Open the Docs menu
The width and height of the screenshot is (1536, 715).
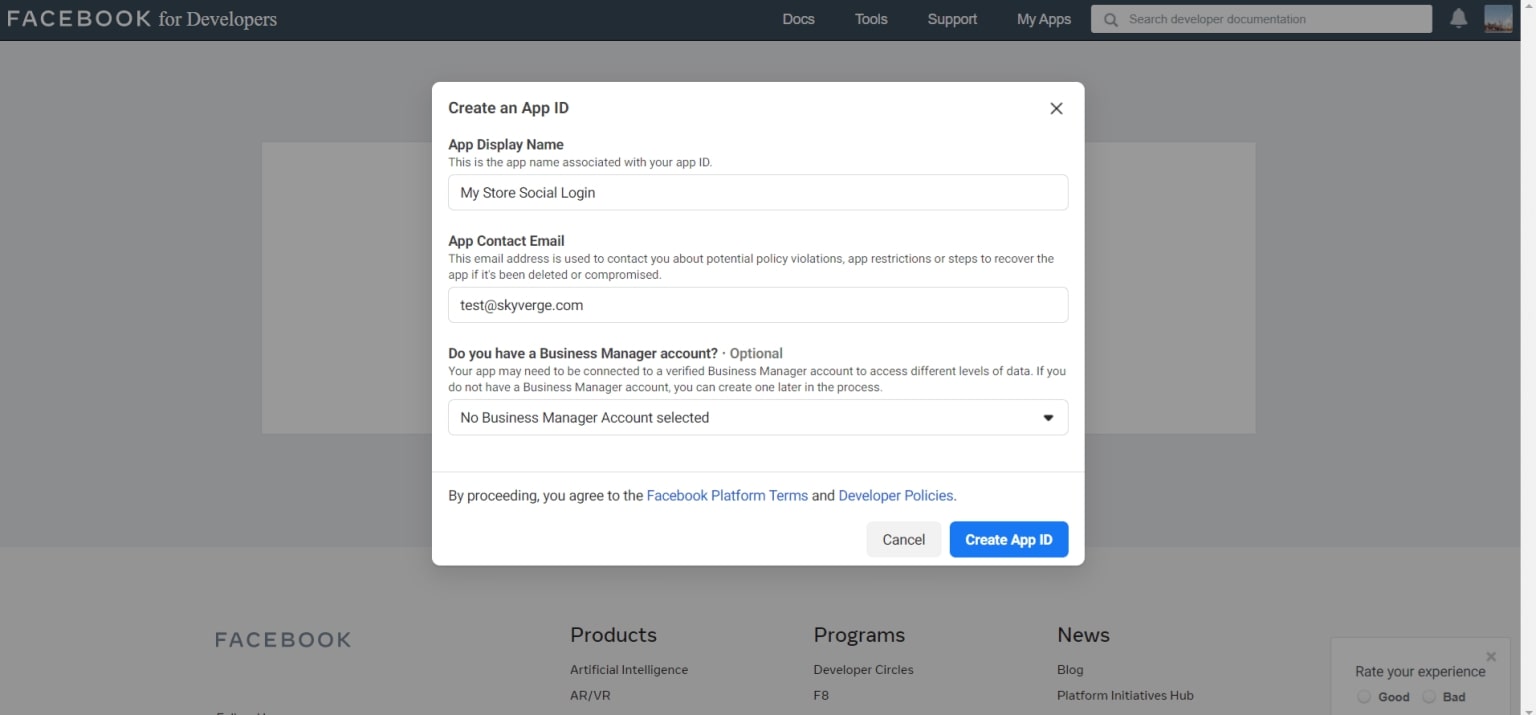[x=798, y=19]
